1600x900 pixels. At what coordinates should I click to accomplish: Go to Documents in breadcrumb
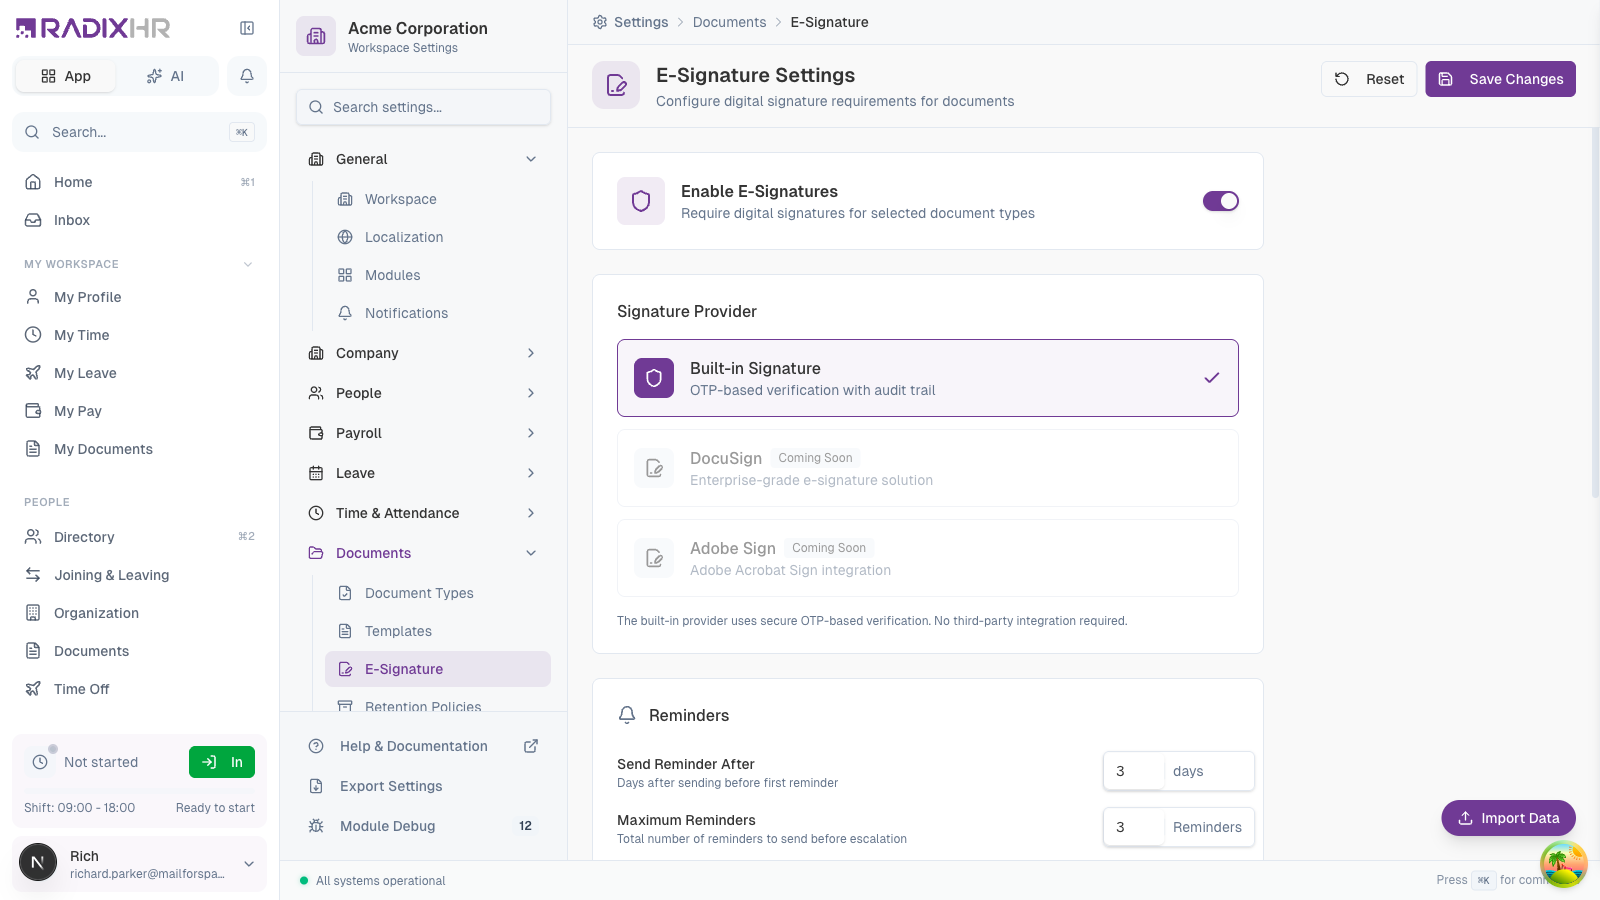point(729,22)
